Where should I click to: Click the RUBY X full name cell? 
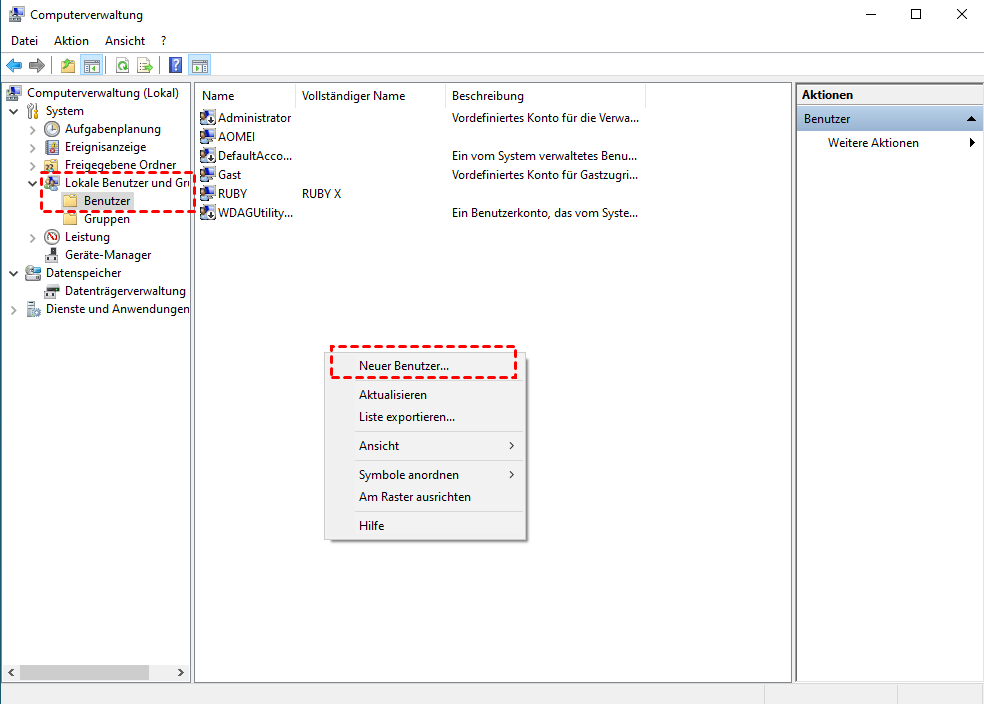pyautogui.click(x=321, y=193)
